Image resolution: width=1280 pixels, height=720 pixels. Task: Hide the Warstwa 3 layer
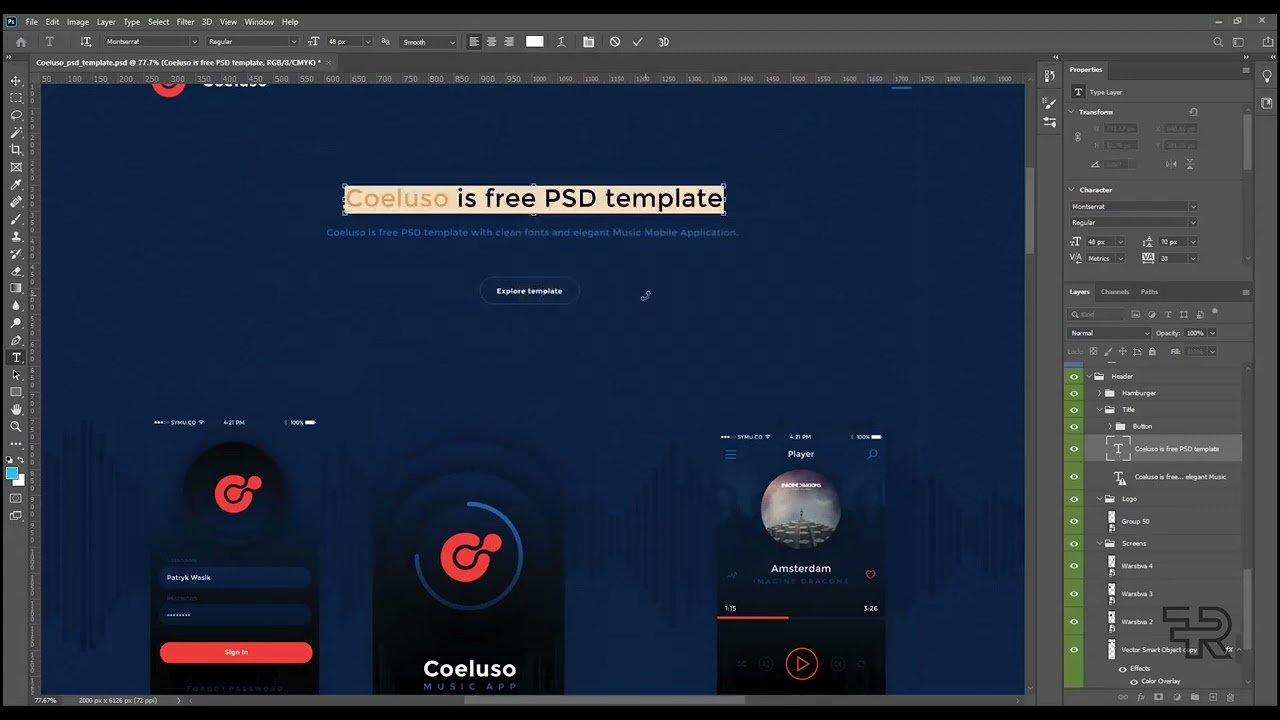coord(1074,594)
